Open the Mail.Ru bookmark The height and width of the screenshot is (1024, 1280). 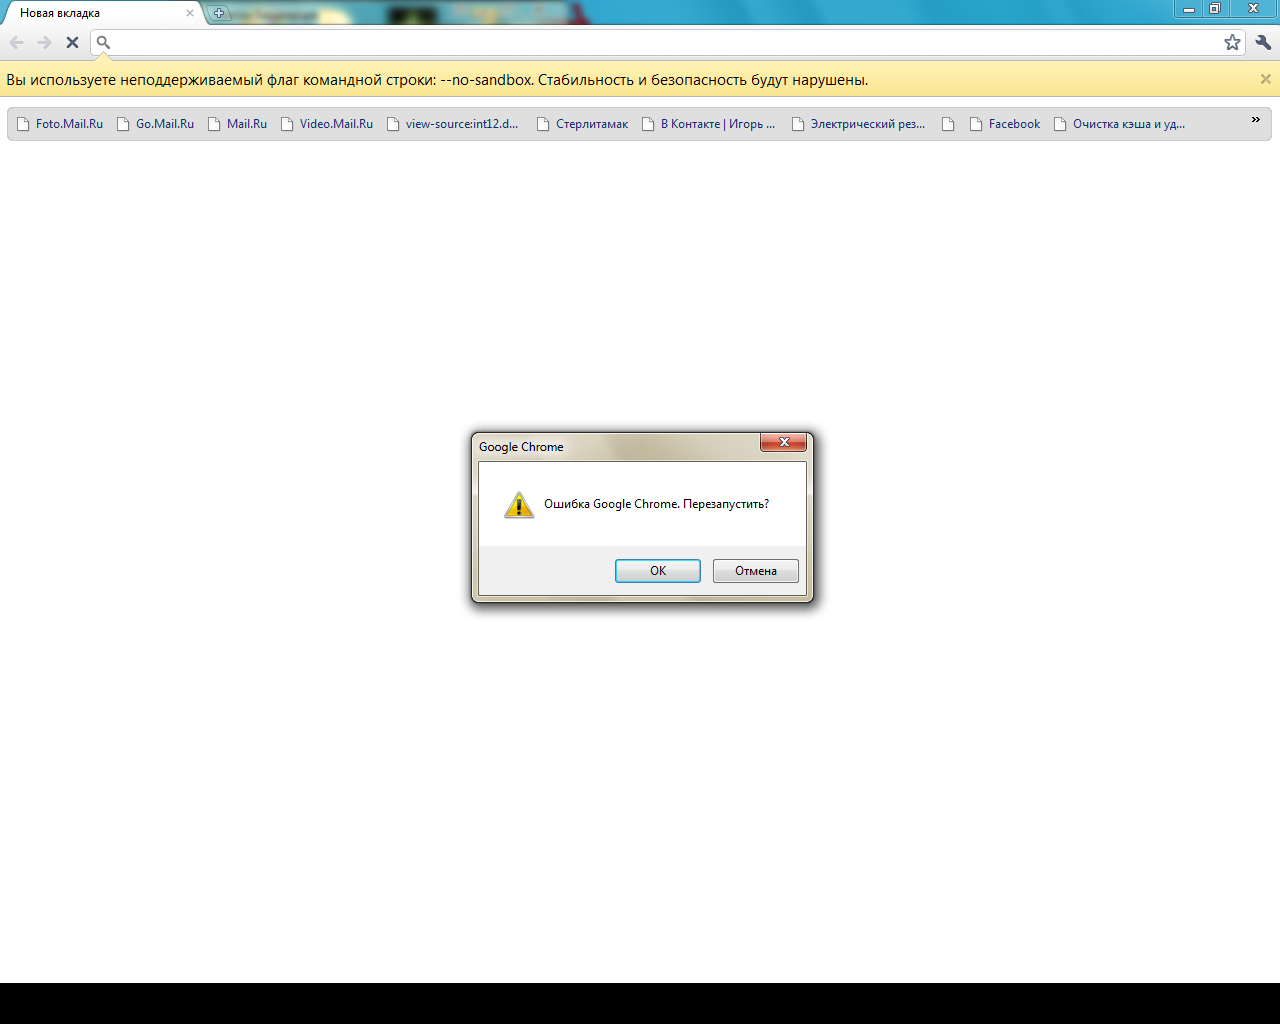237,124
